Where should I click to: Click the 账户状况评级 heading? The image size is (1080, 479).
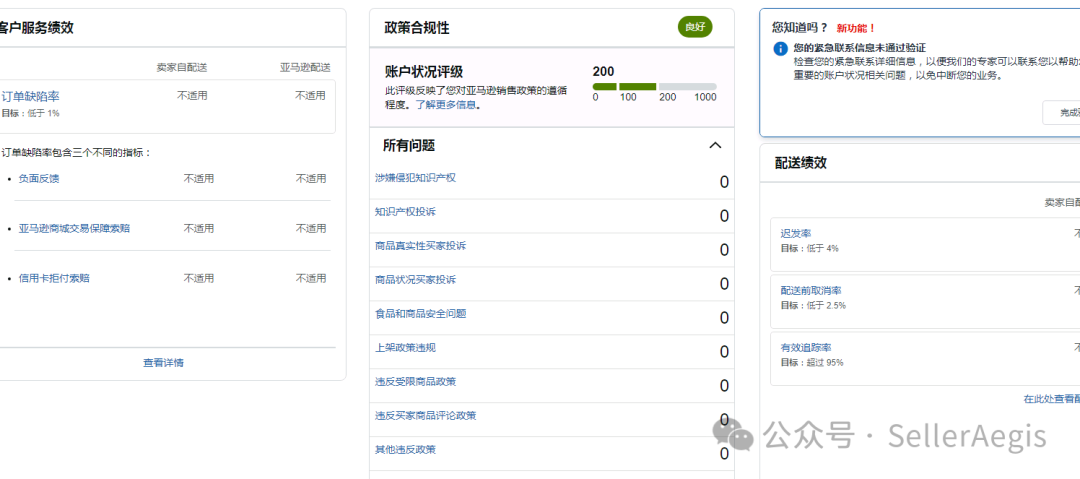tap(424, 72)
